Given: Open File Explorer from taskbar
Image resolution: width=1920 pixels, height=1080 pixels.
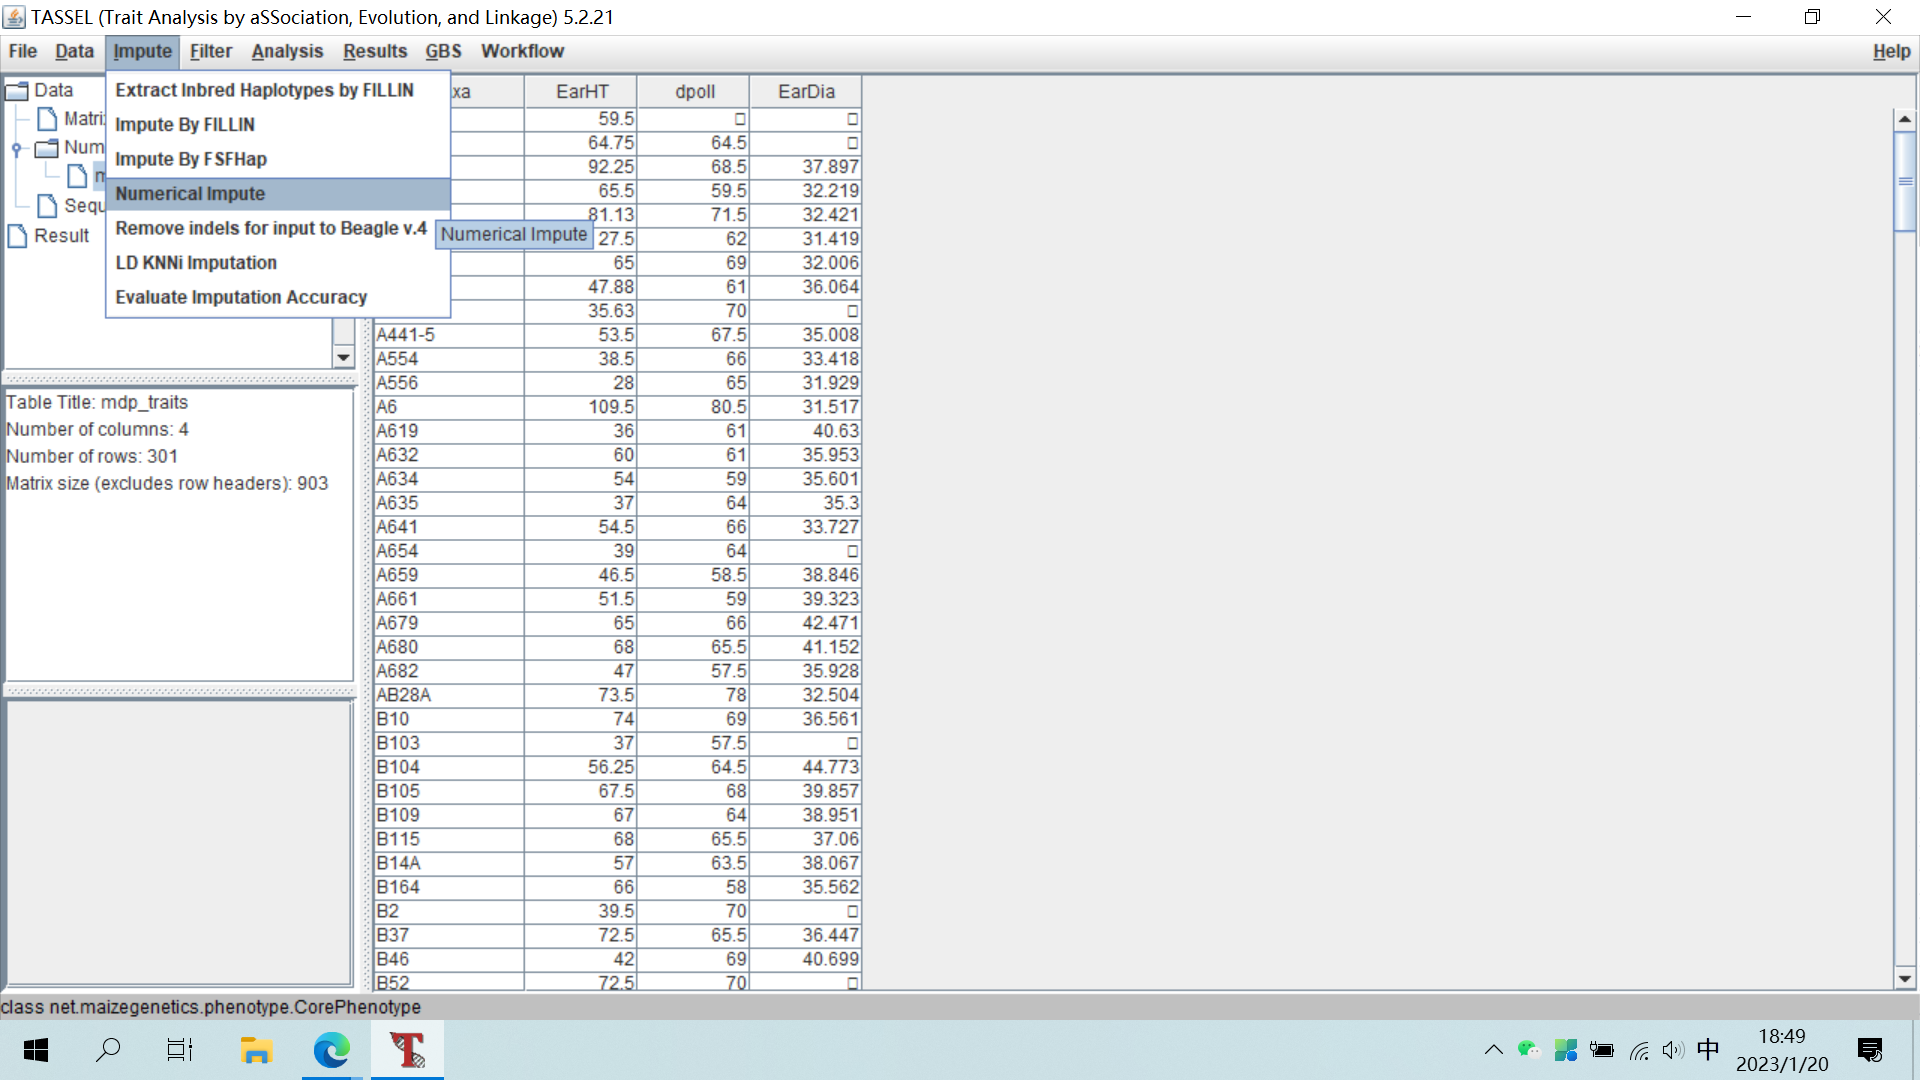Looking at the screenshot, I should tap(256, 1050).
